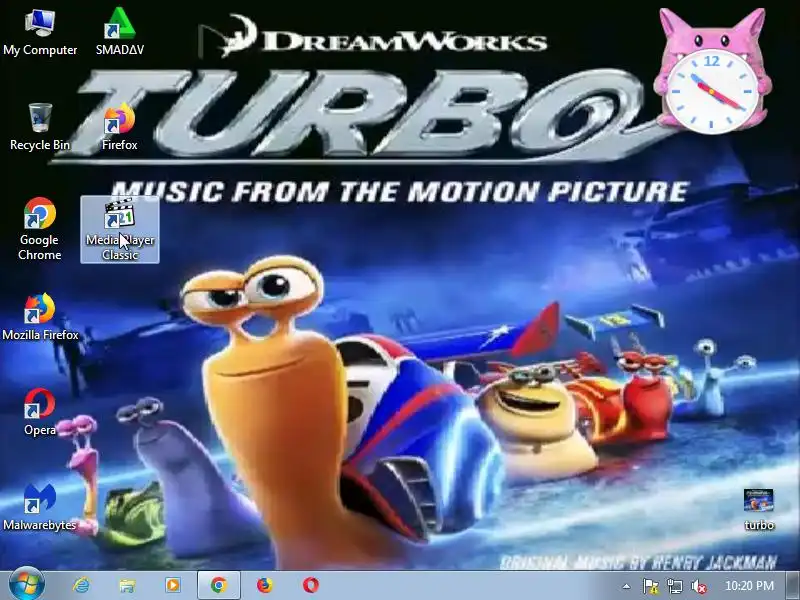The width and height of the screenshot is (800, 600).
Task: Select the turbo image file on desktop
Action: pos(759,509)
